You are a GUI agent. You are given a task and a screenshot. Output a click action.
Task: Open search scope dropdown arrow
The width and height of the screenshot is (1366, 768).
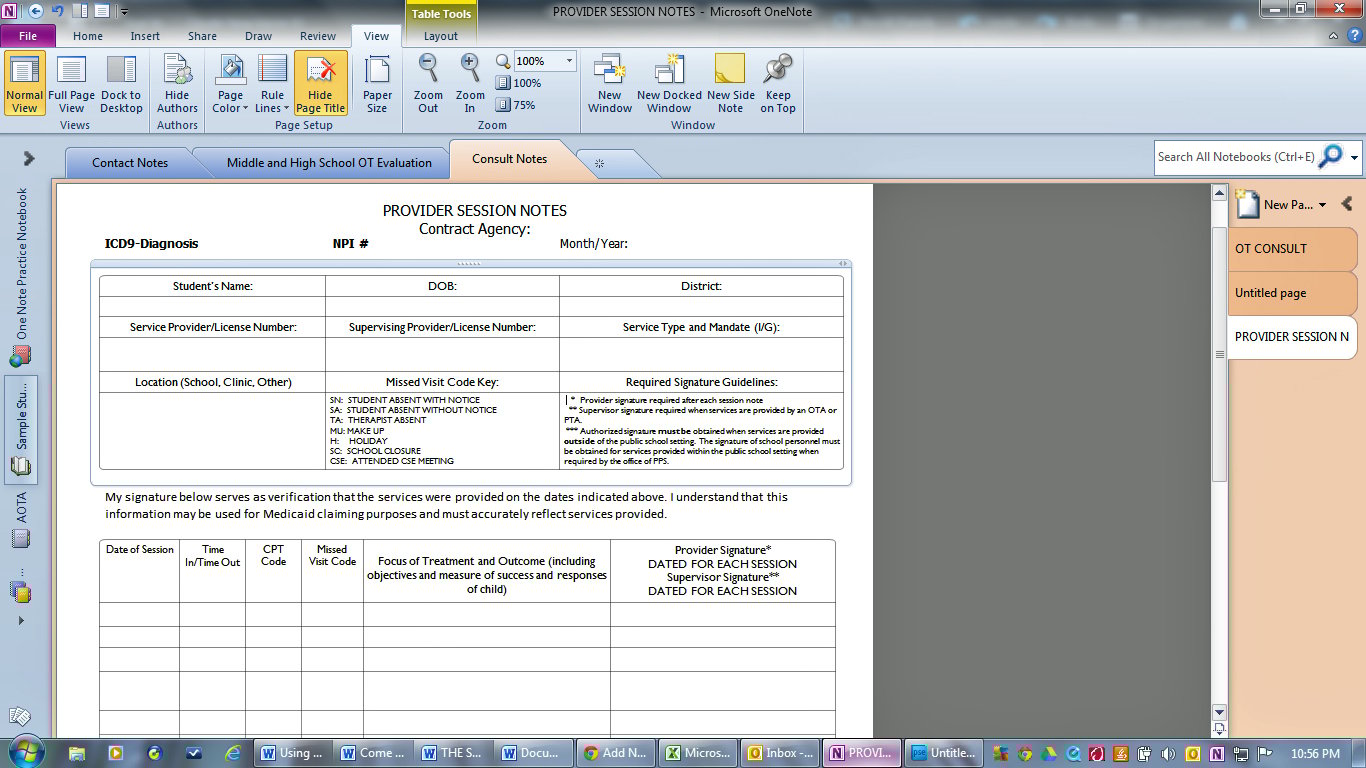(1355, 158)
